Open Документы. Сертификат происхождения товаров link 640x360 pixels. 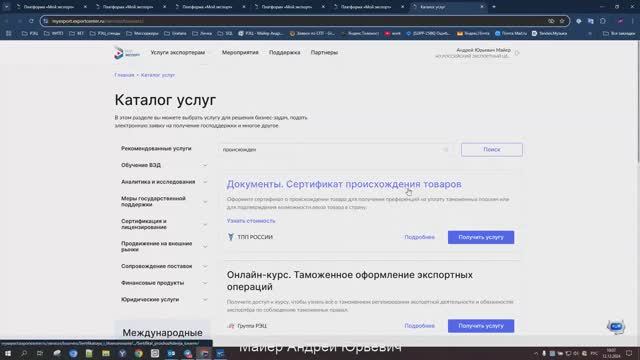point(344,184)
